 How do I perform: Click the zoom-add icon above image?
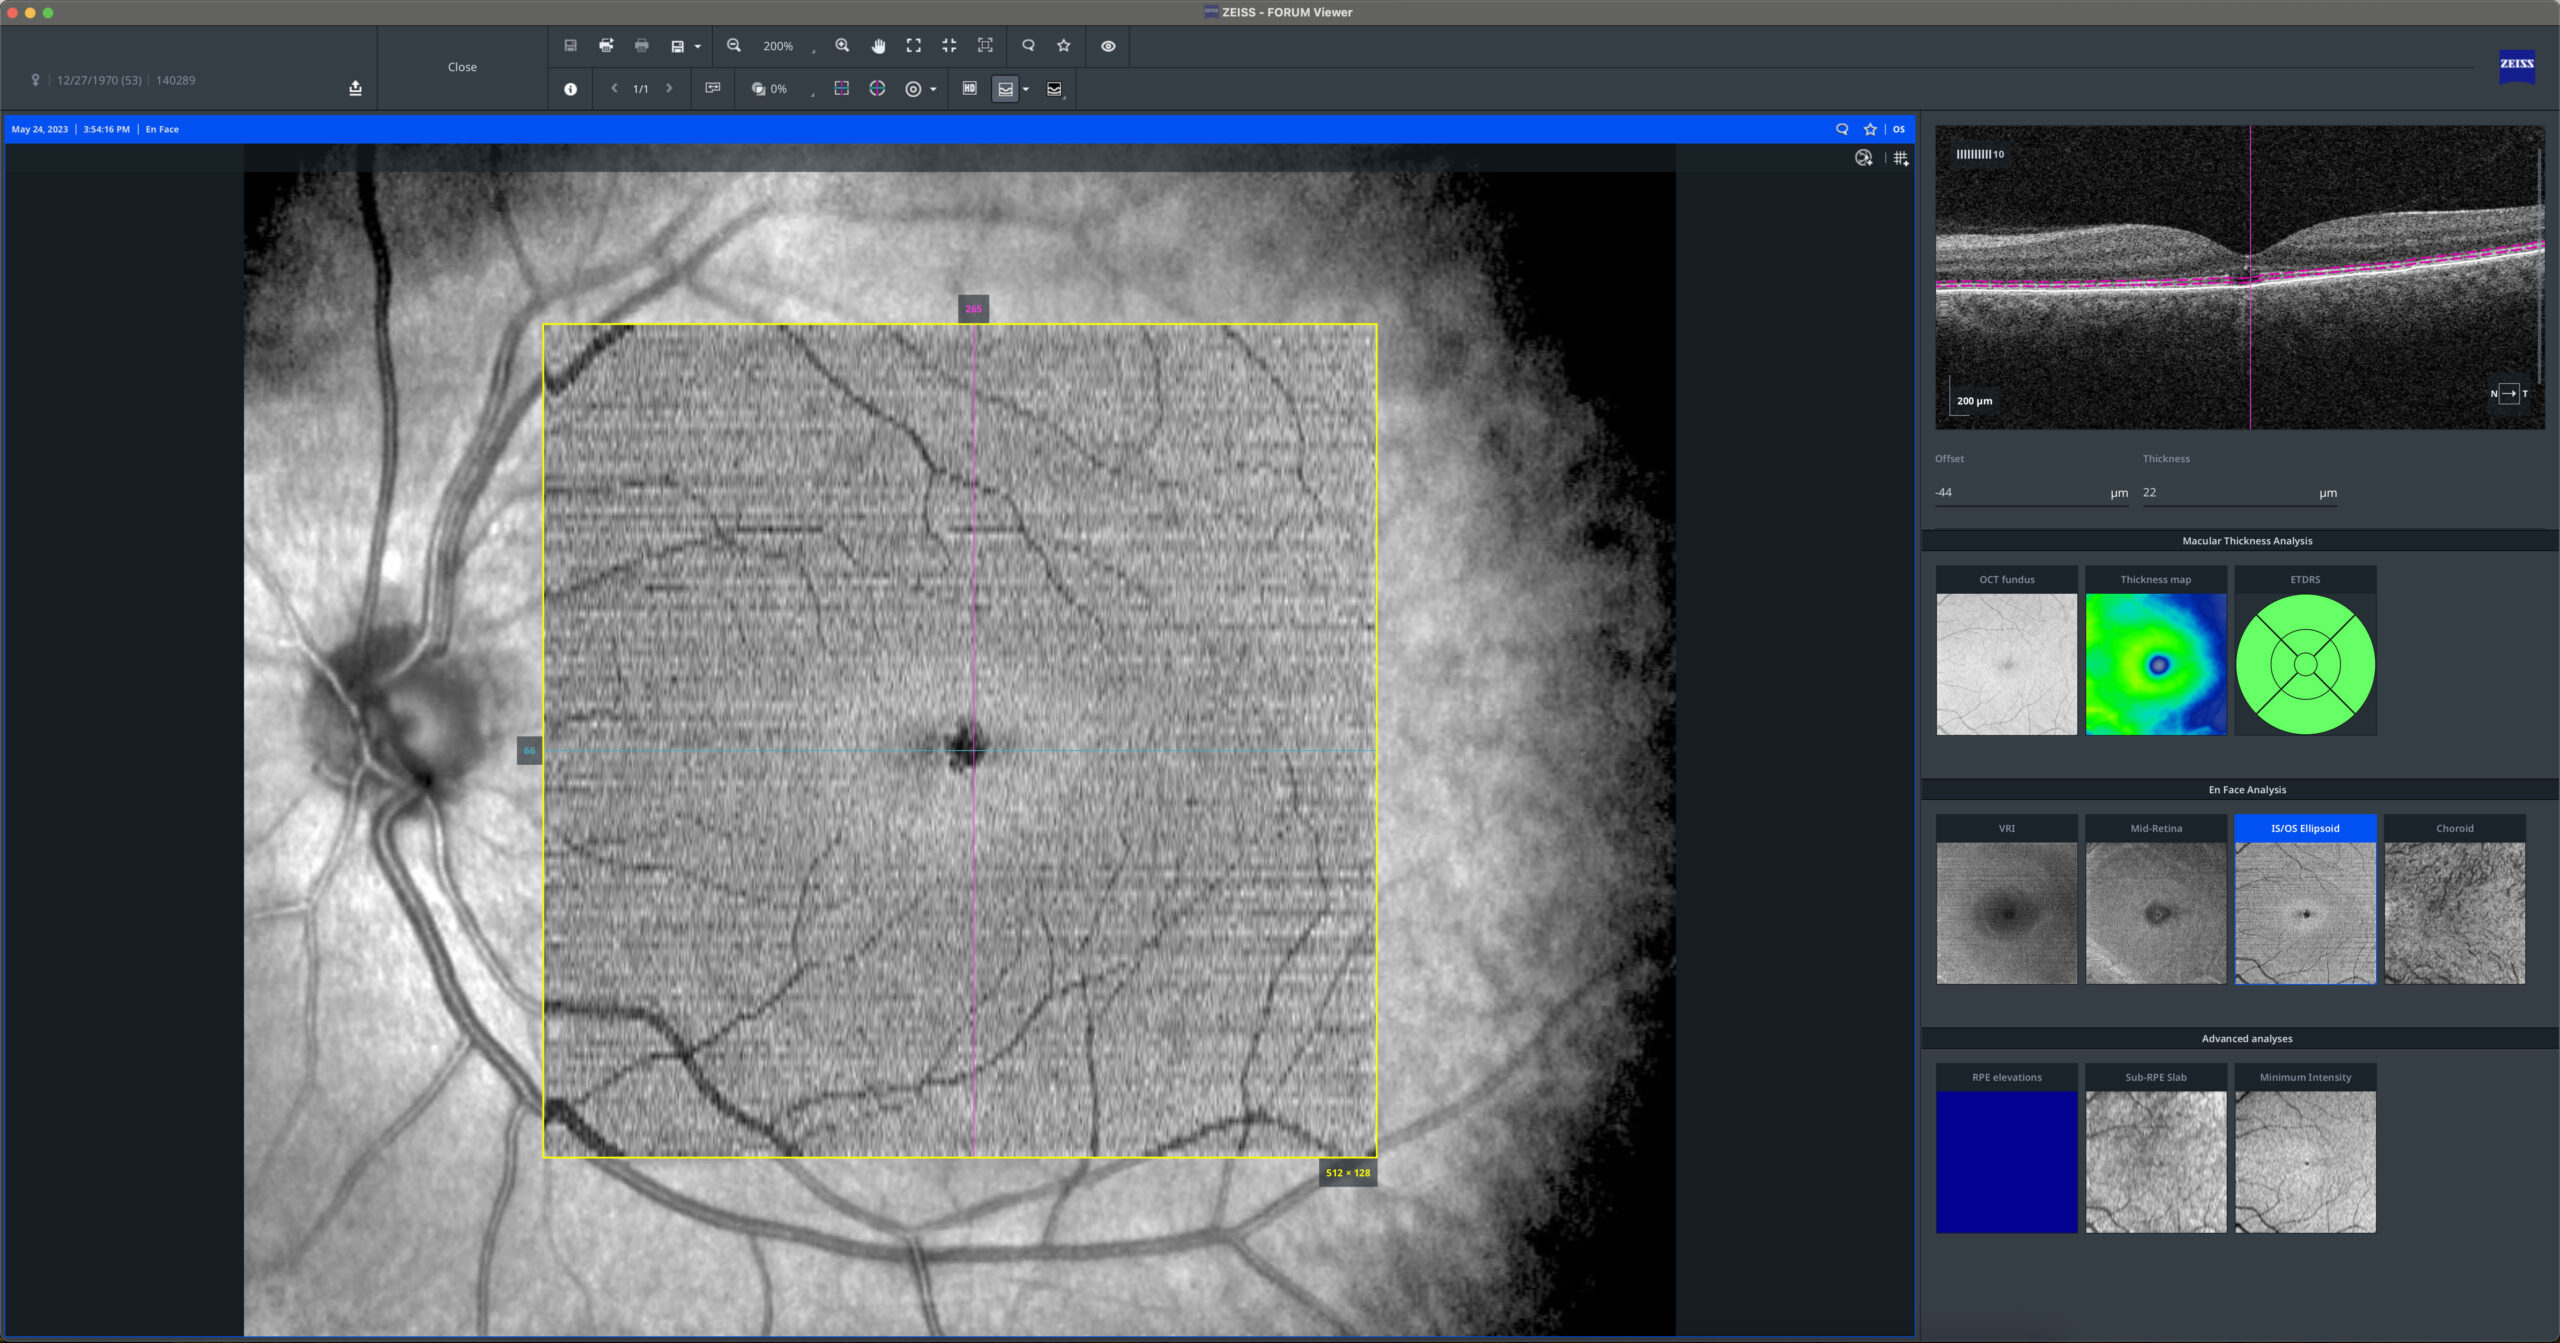[1864, 158]
